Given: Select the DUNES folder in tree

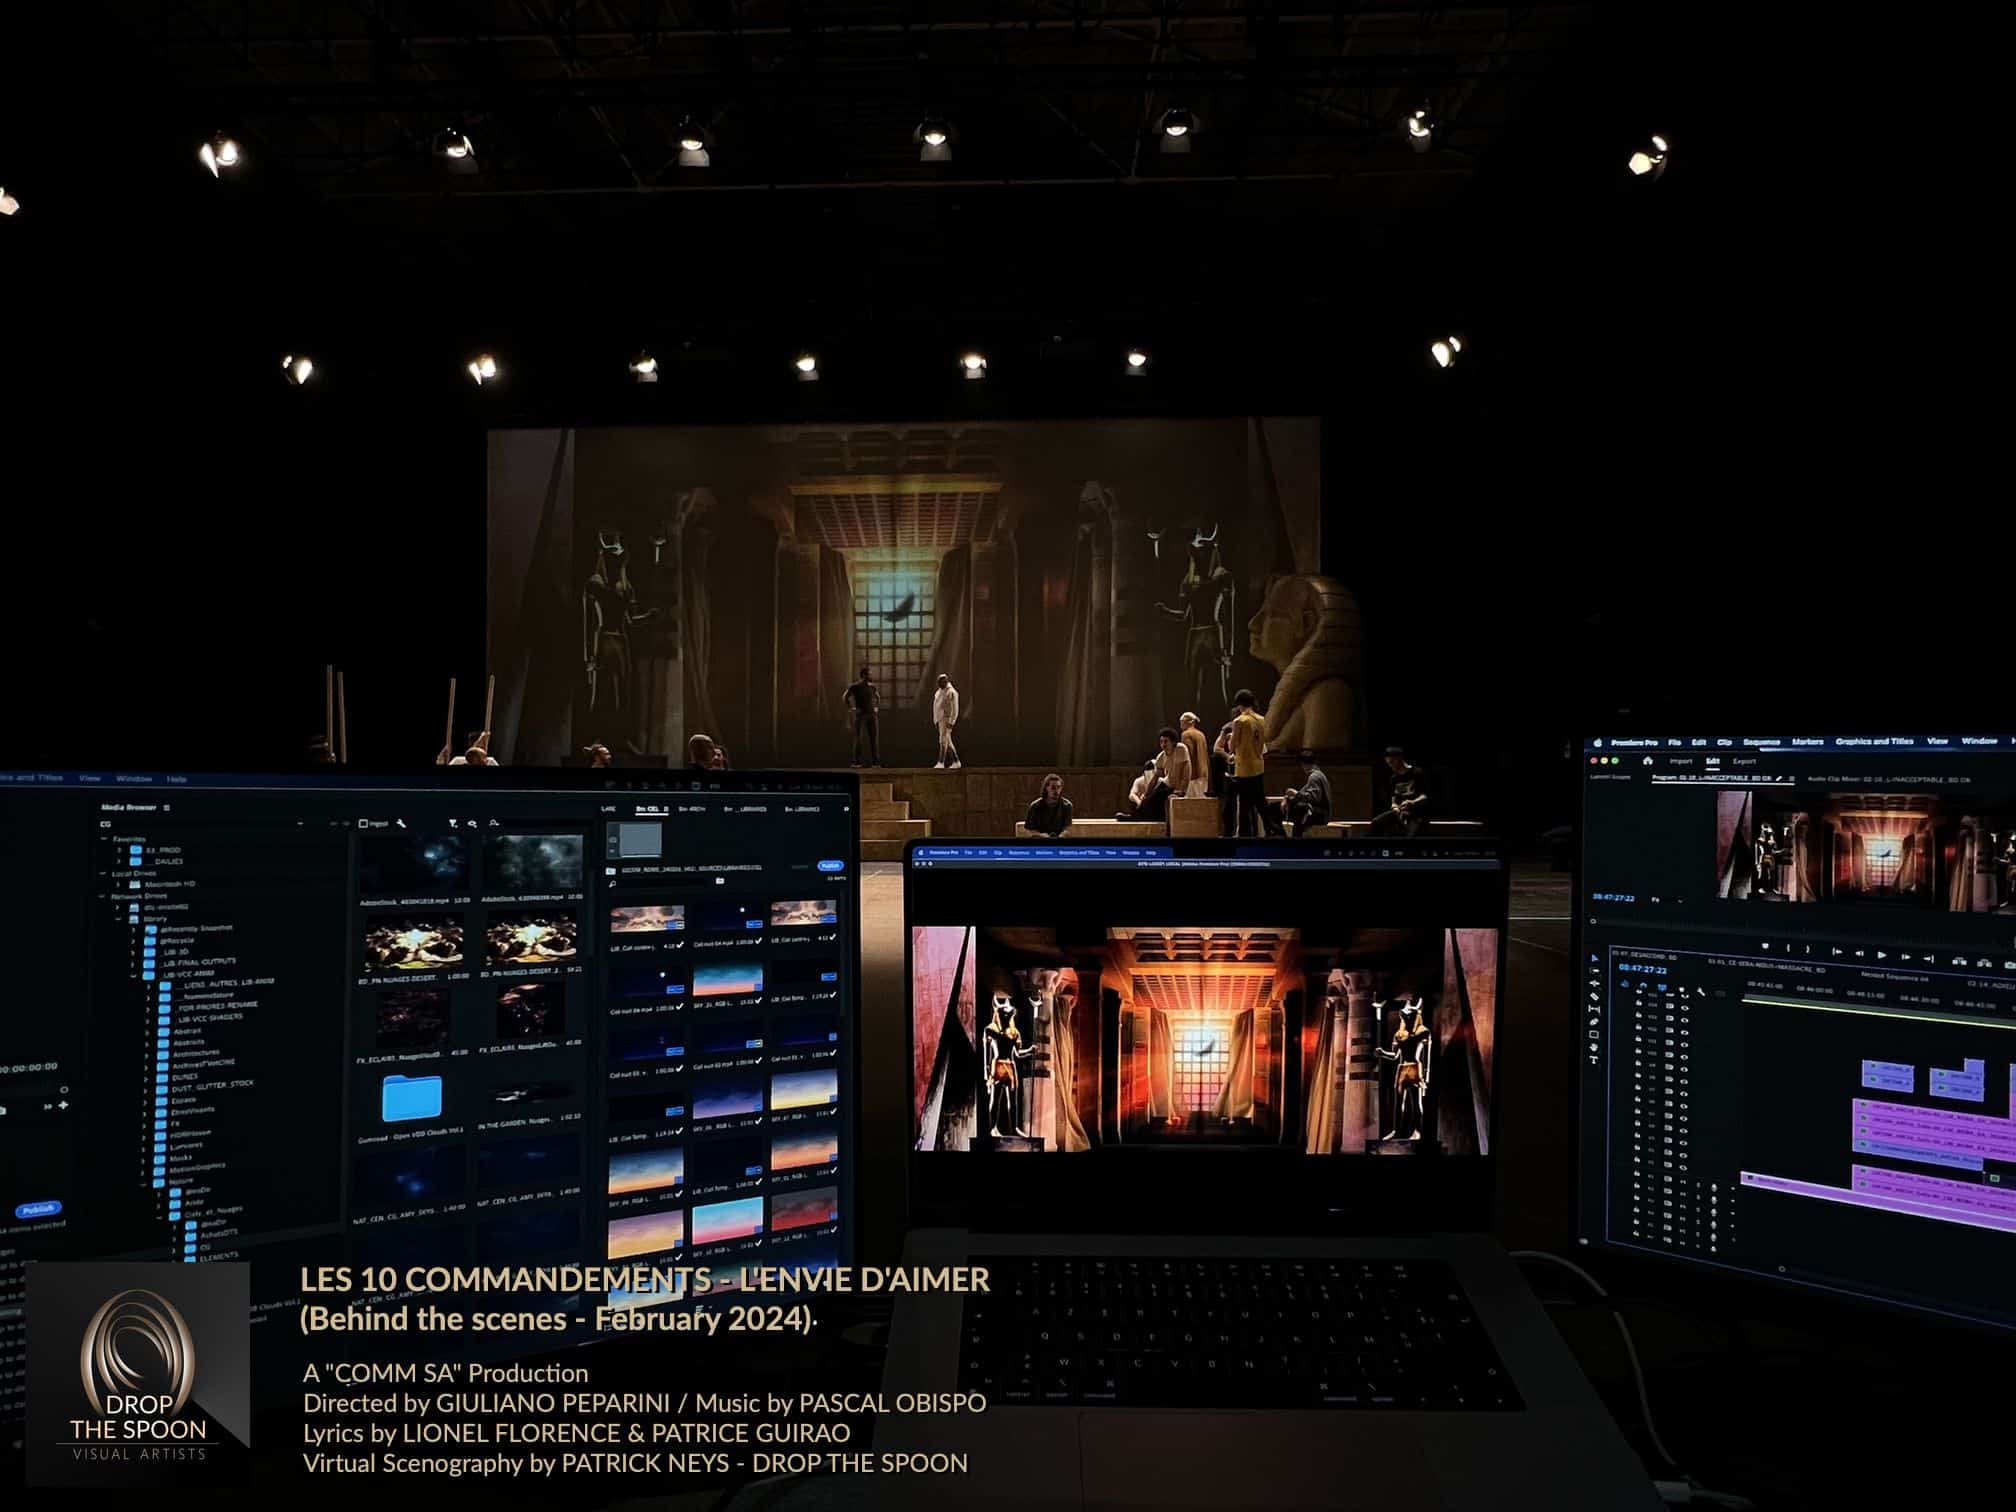Looking at the screenshot, I should point(176,1077).
